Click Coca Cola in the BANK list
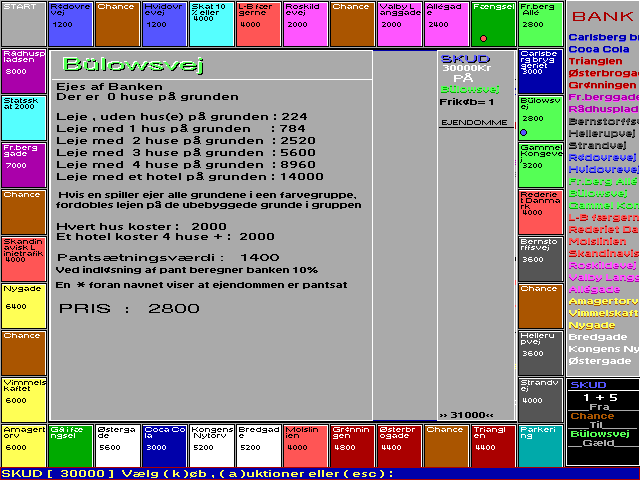The width and height of the screenshot is (640, 480). point(599,49)
